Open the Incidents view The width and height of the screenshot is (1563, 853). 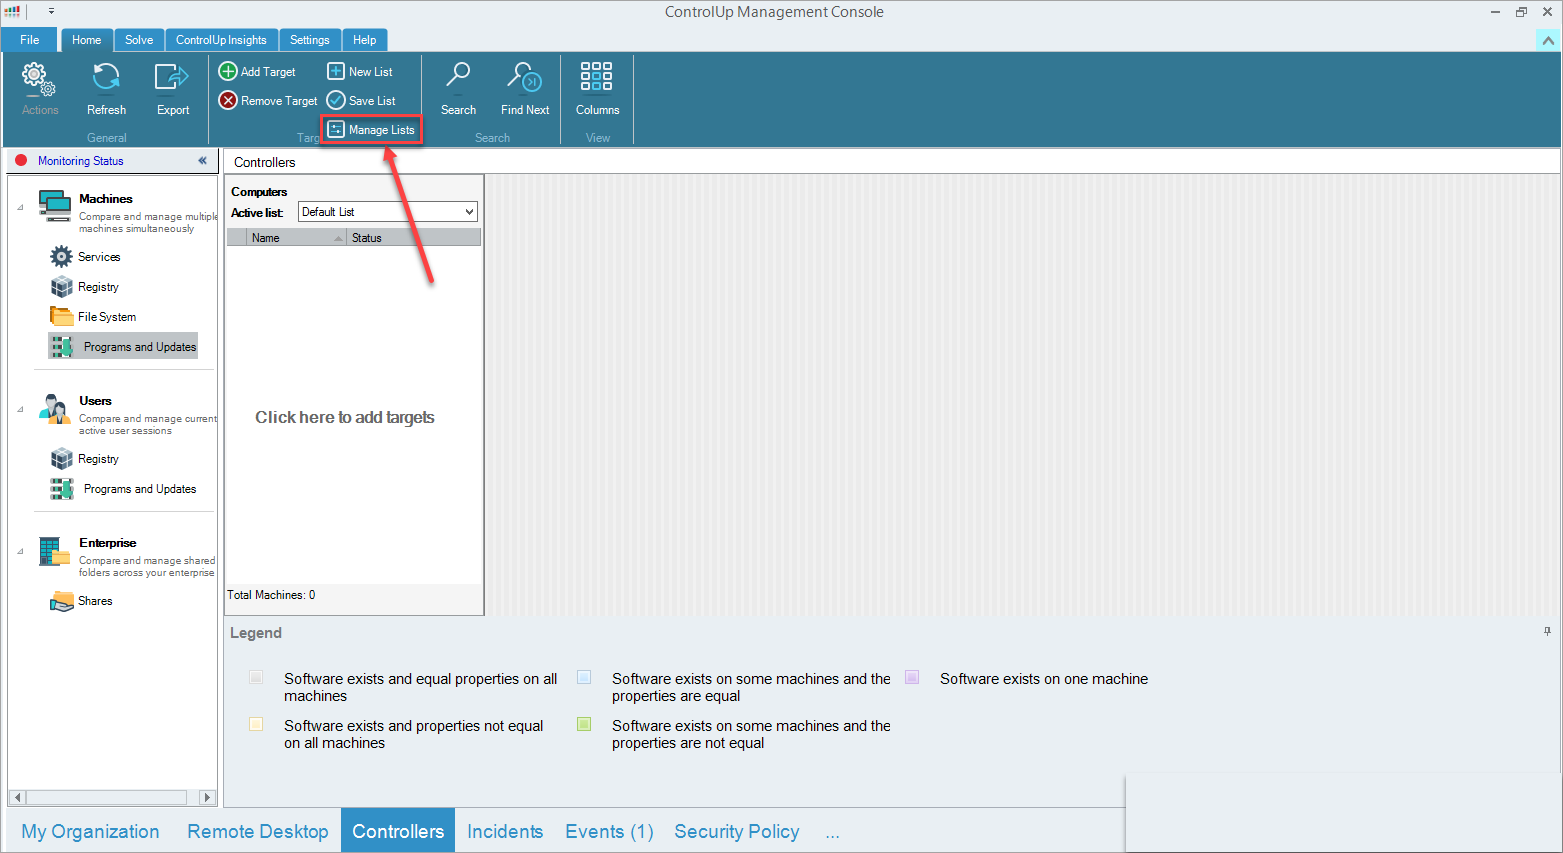[505, 832]
